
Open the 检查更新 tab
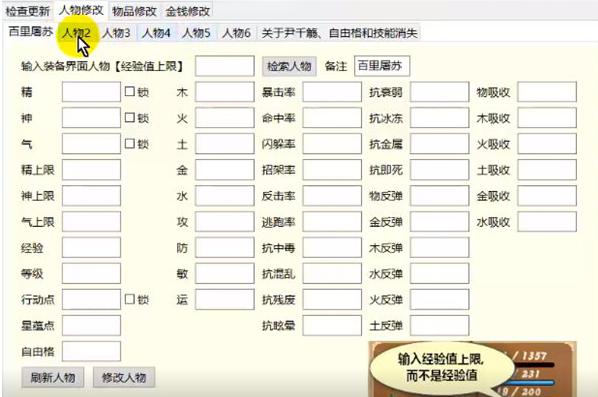(x=27, y=11)
